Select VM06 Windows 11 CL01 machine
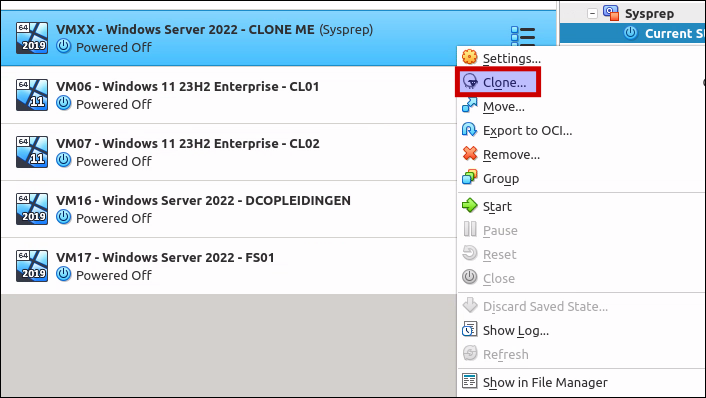The width and height of the screenshot is (706, 398). 229,95
